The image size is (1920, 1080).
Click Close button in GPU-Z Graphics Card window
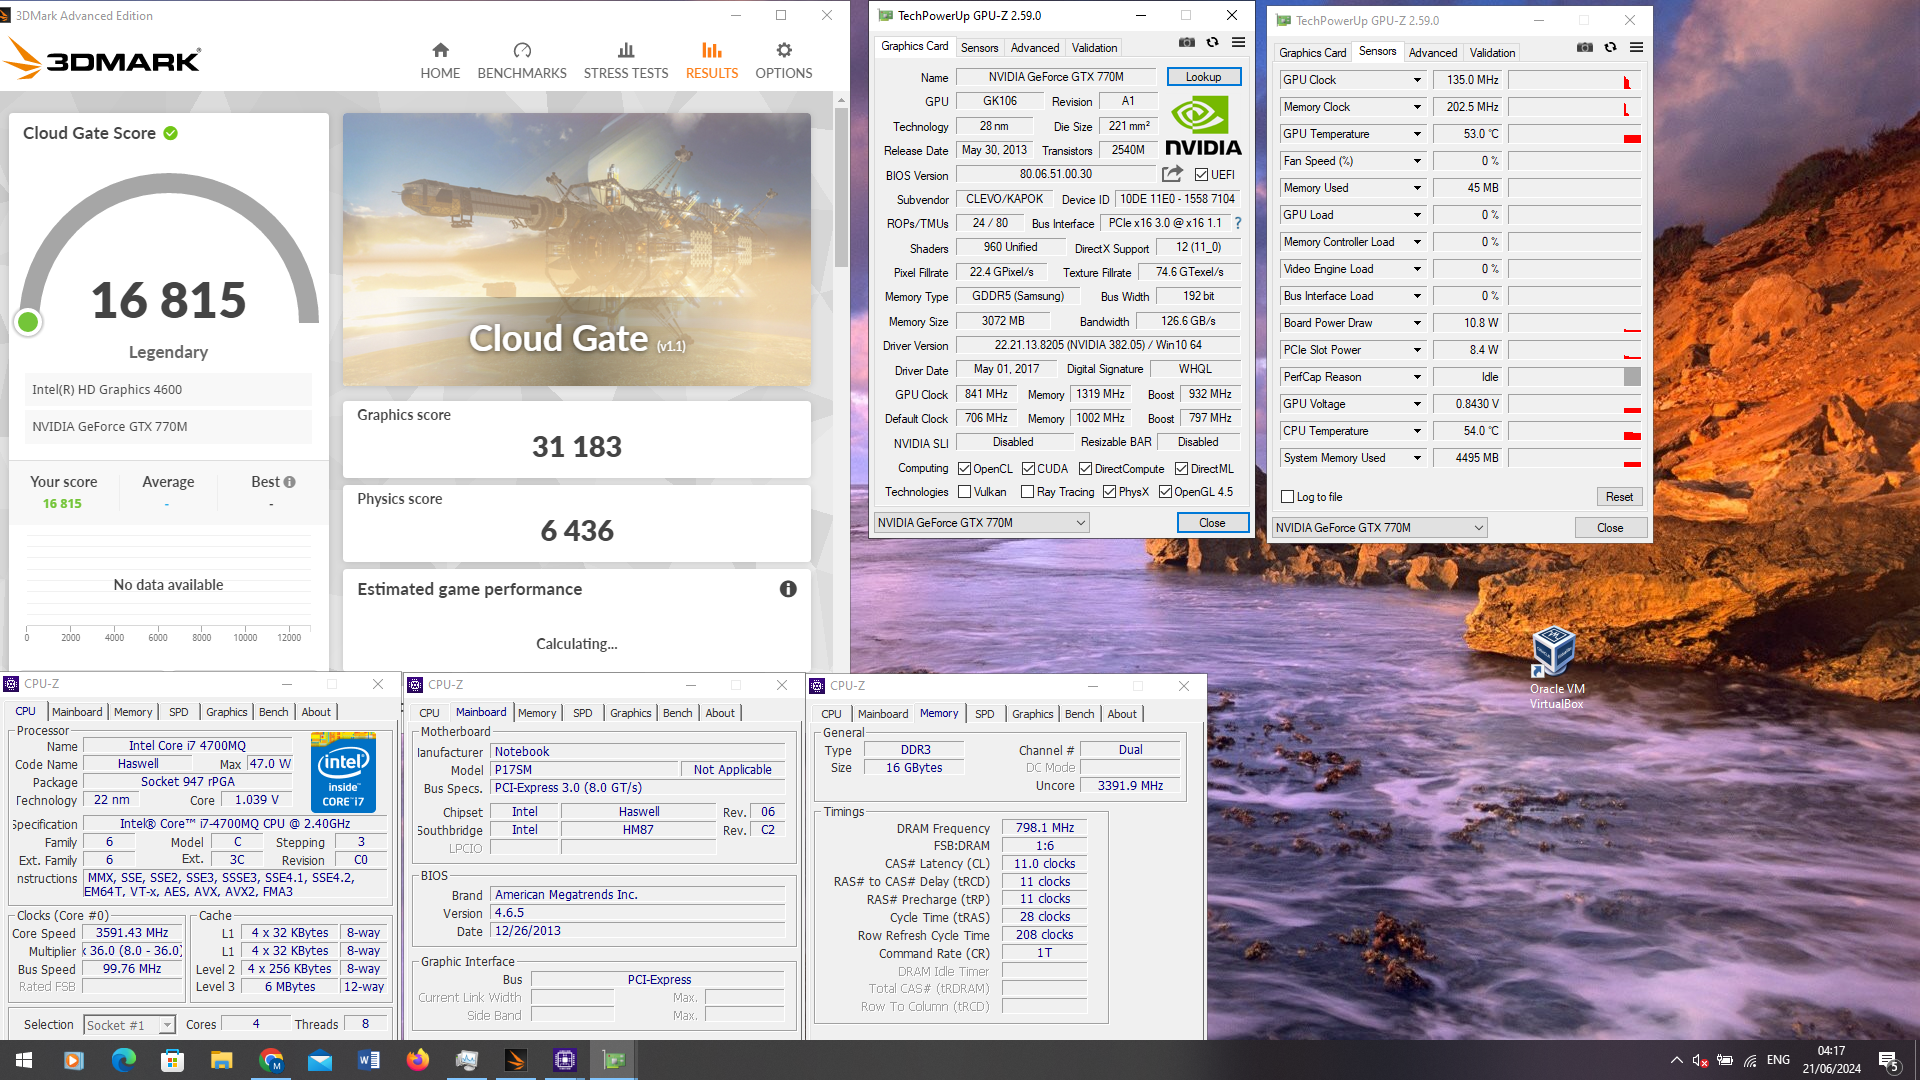1212,523
